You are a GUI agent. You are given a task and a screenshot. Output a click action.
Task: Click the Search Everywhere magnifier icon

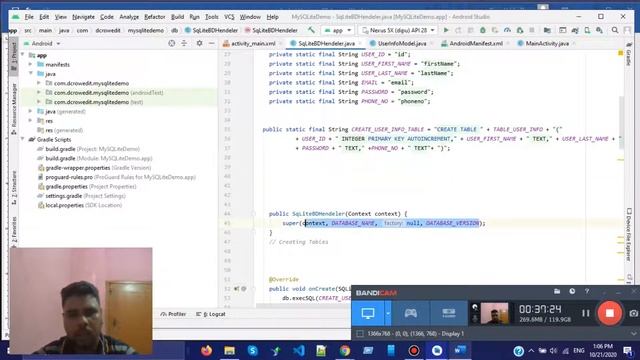(x=615, y=30)
